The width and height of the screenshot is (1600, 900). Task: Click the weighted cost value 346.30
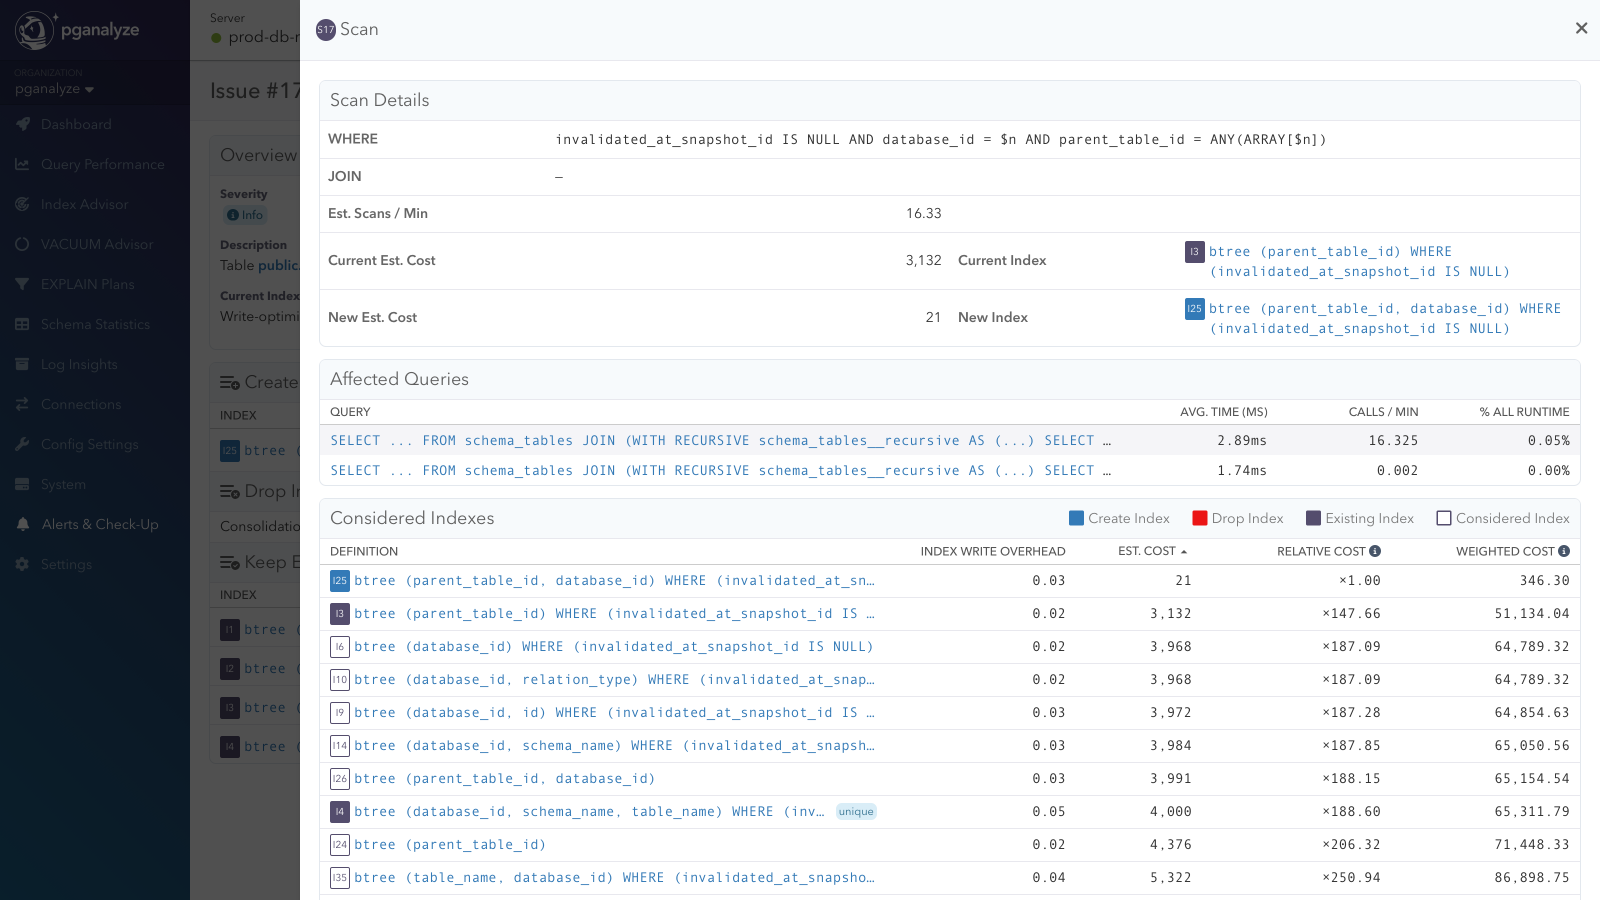click(1545, 581)
